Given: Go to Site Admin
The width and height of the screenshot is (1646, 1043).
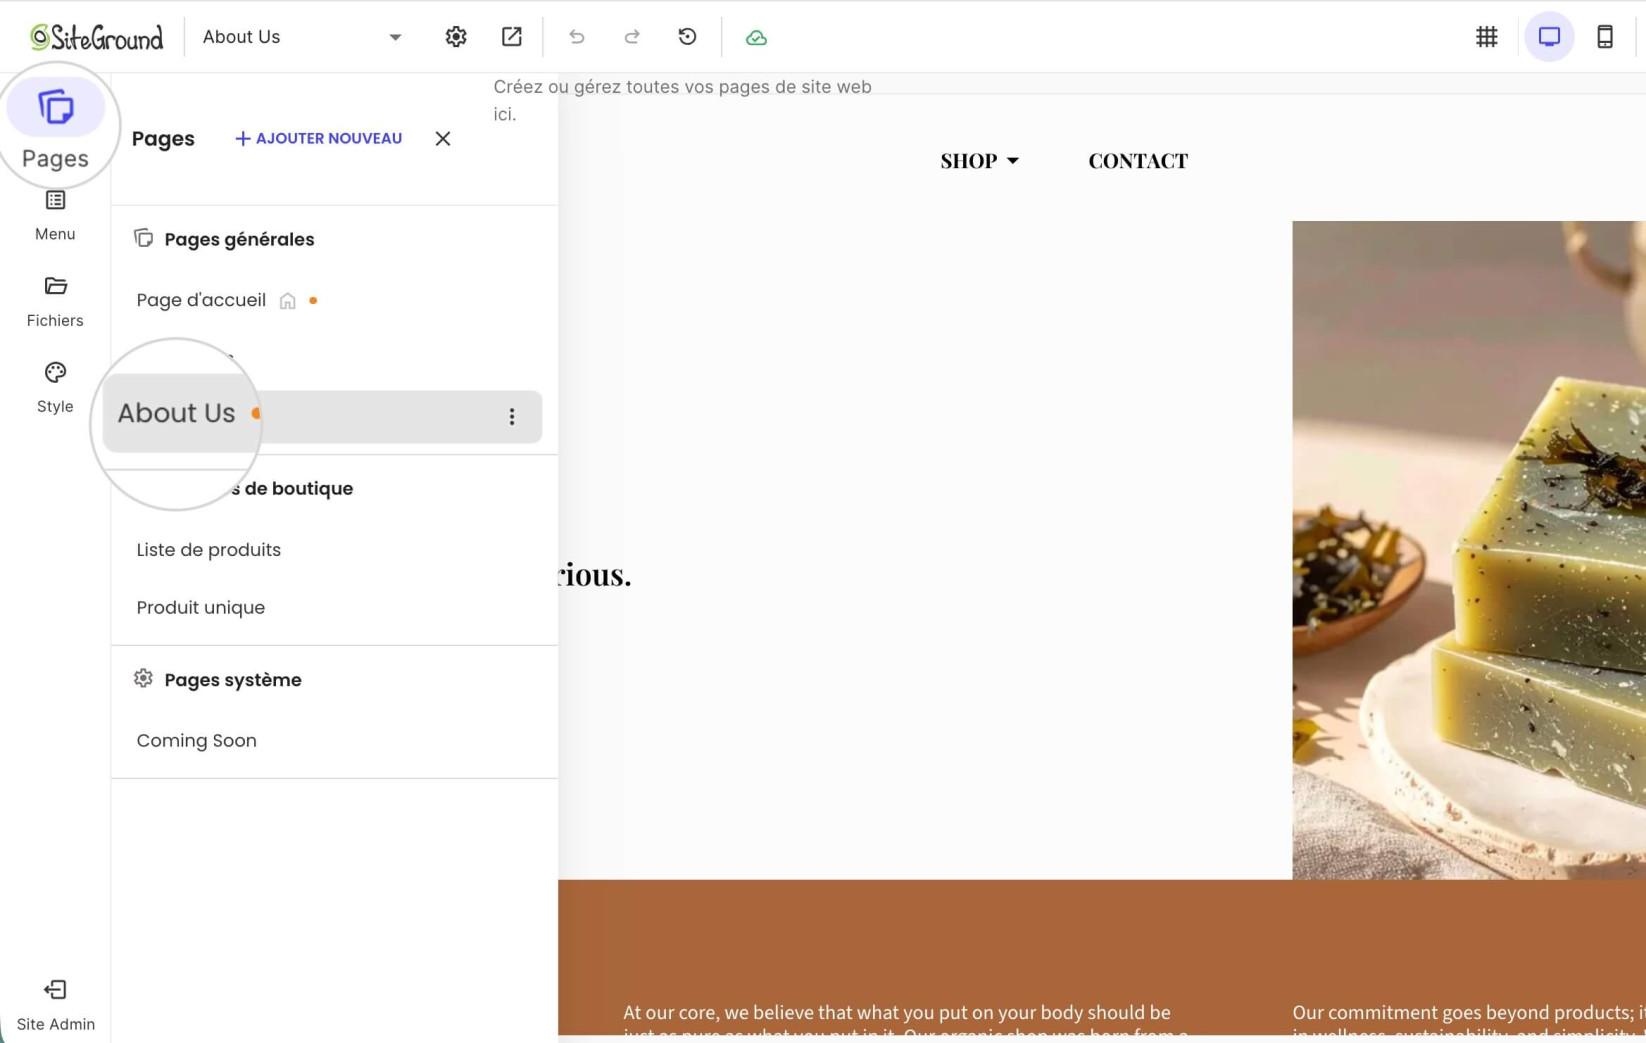Looking at the screenshot, I should pos(55,1004).
